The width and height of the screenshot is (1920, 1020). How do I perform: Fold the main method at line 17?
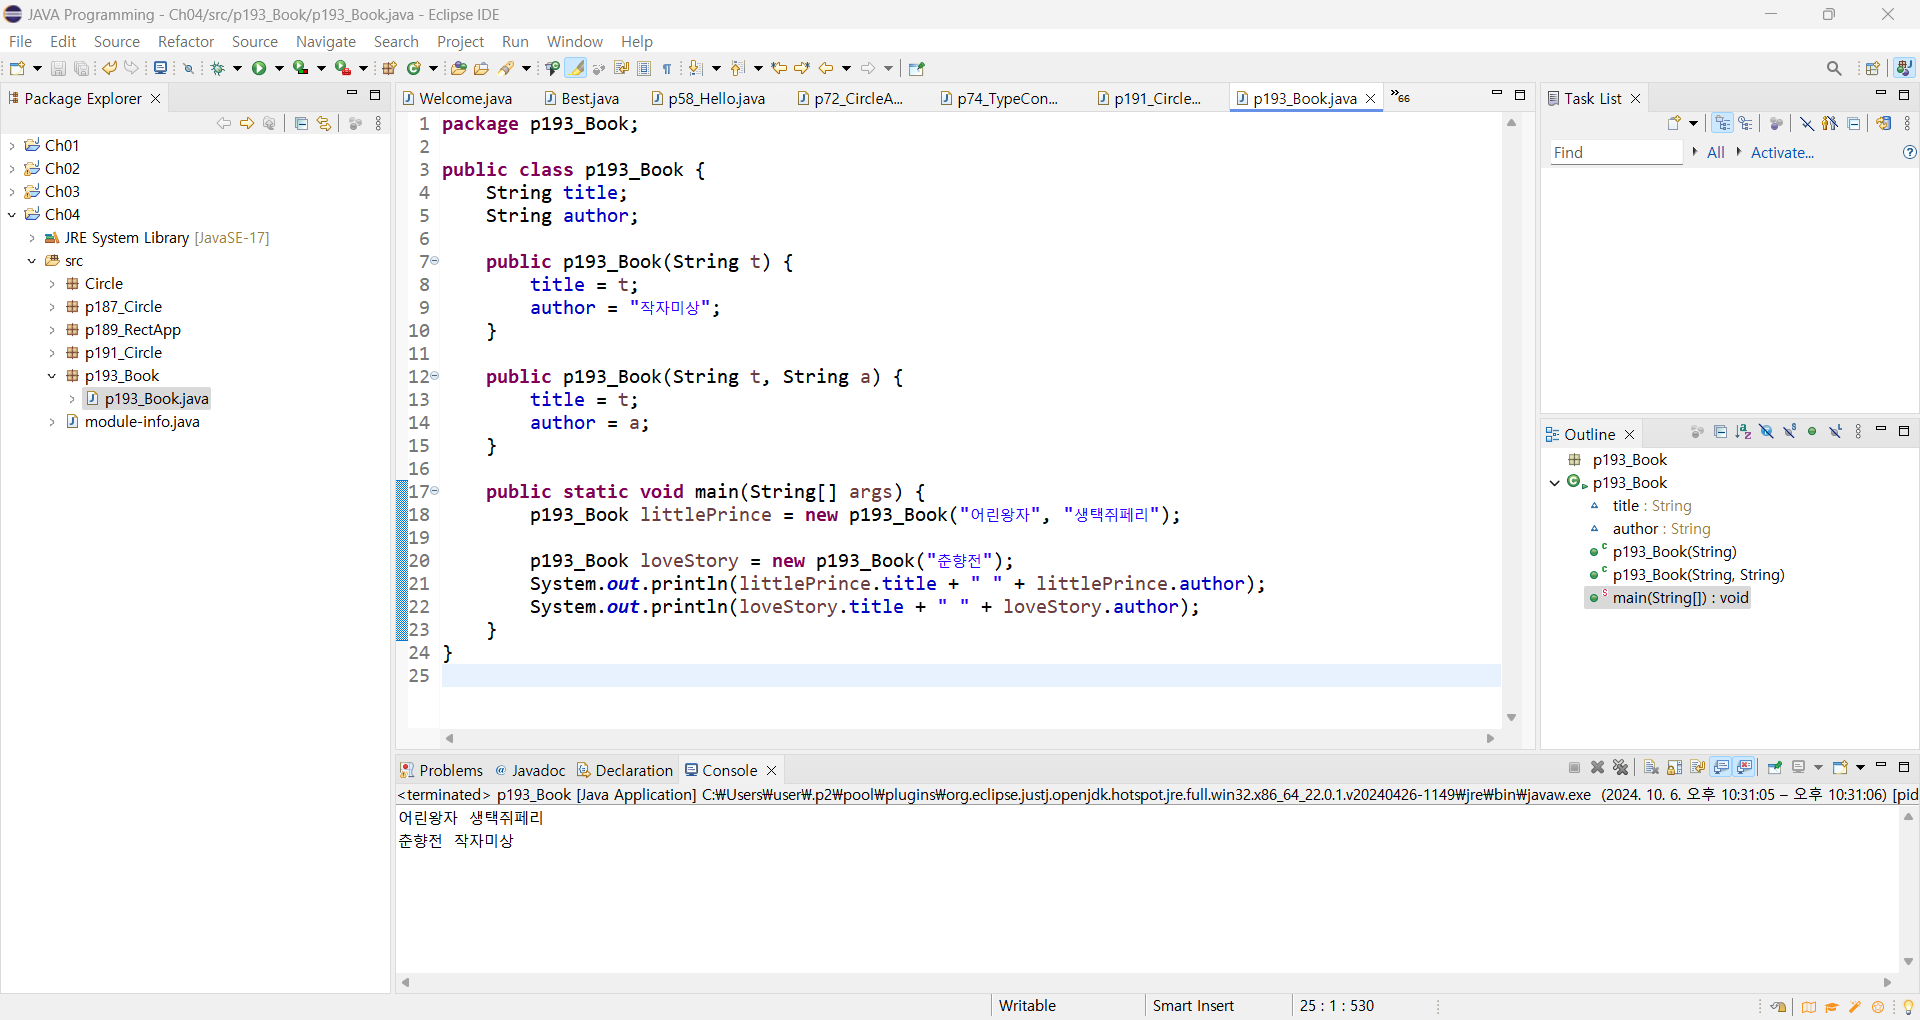click(x=435, y=491)
